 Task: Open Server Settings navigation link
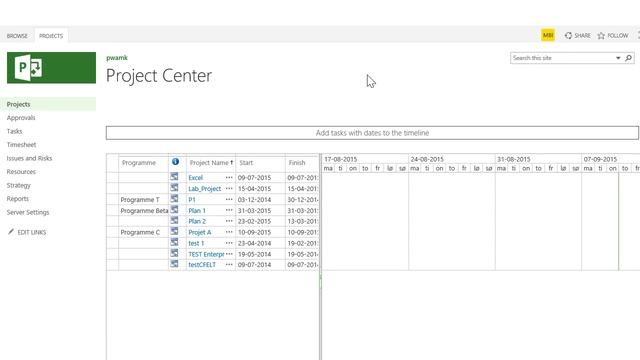coord(28,212)
